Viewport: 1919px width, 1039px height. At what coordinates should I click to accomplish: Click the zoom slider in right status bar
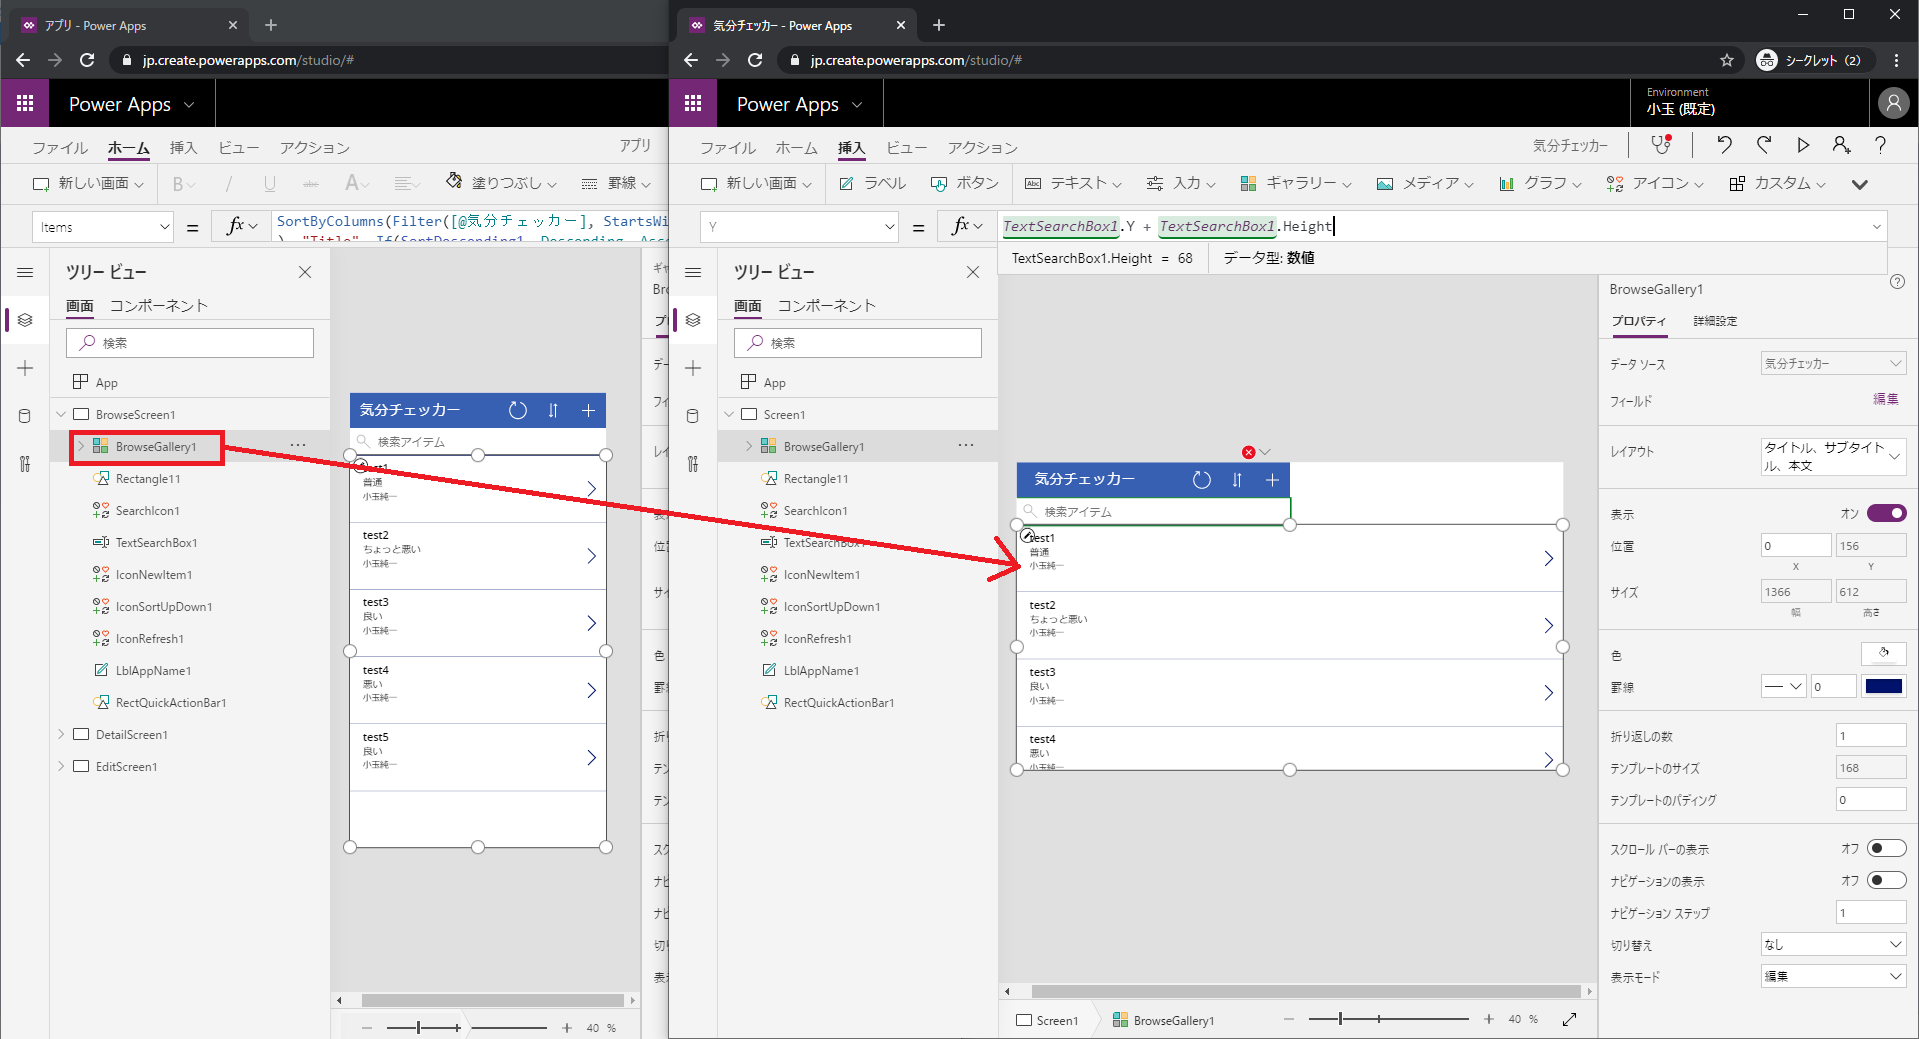click(x=1388, y=1019)
